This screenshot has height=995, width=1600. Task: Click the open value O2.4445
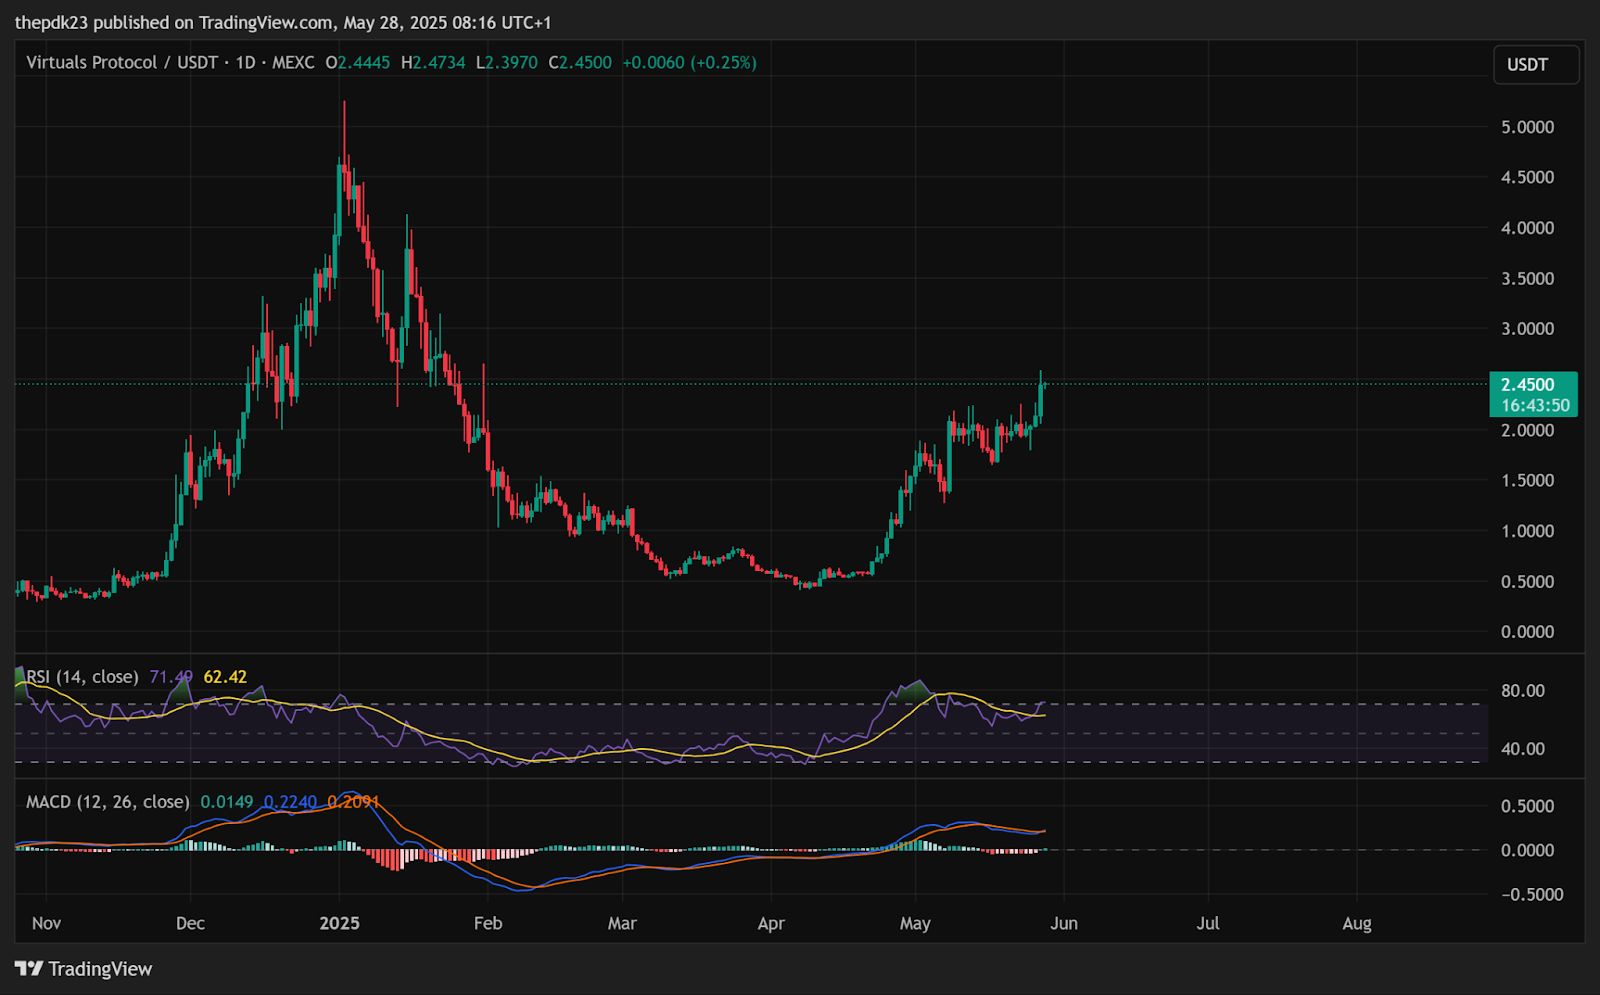point(357,62)
